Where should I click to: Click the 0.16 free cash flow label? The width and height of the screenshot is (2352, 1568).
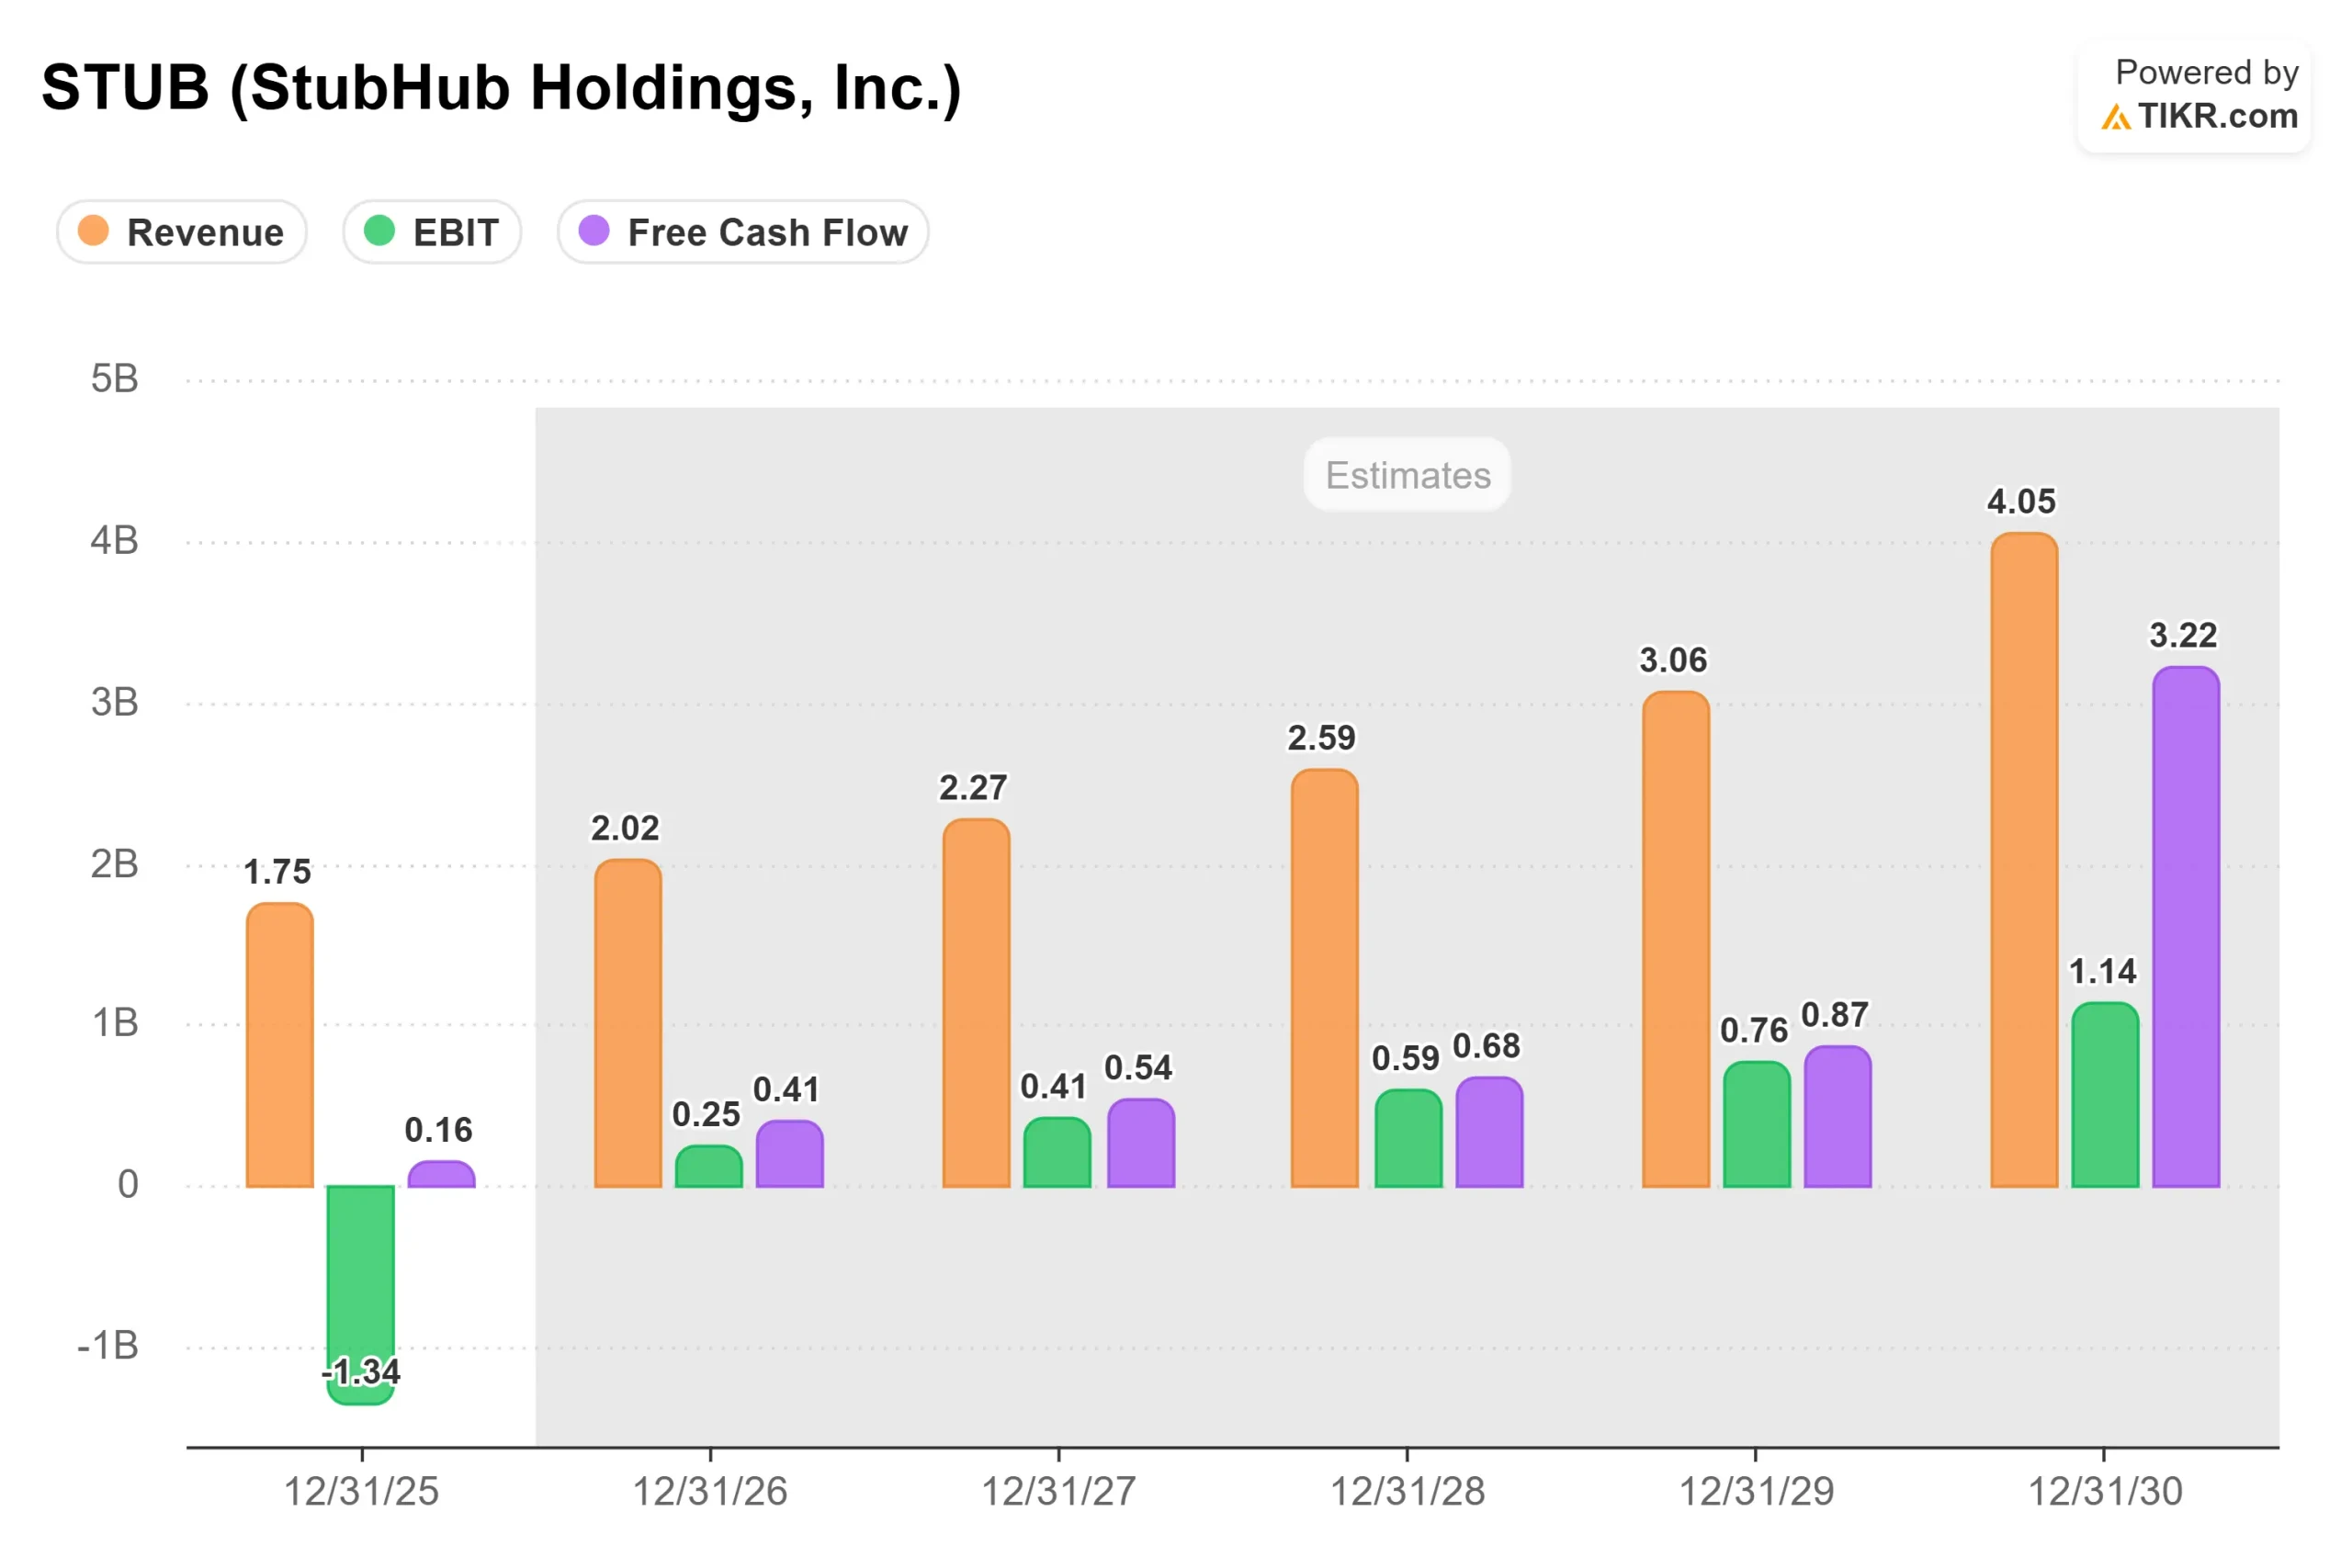pos(439,1130)
